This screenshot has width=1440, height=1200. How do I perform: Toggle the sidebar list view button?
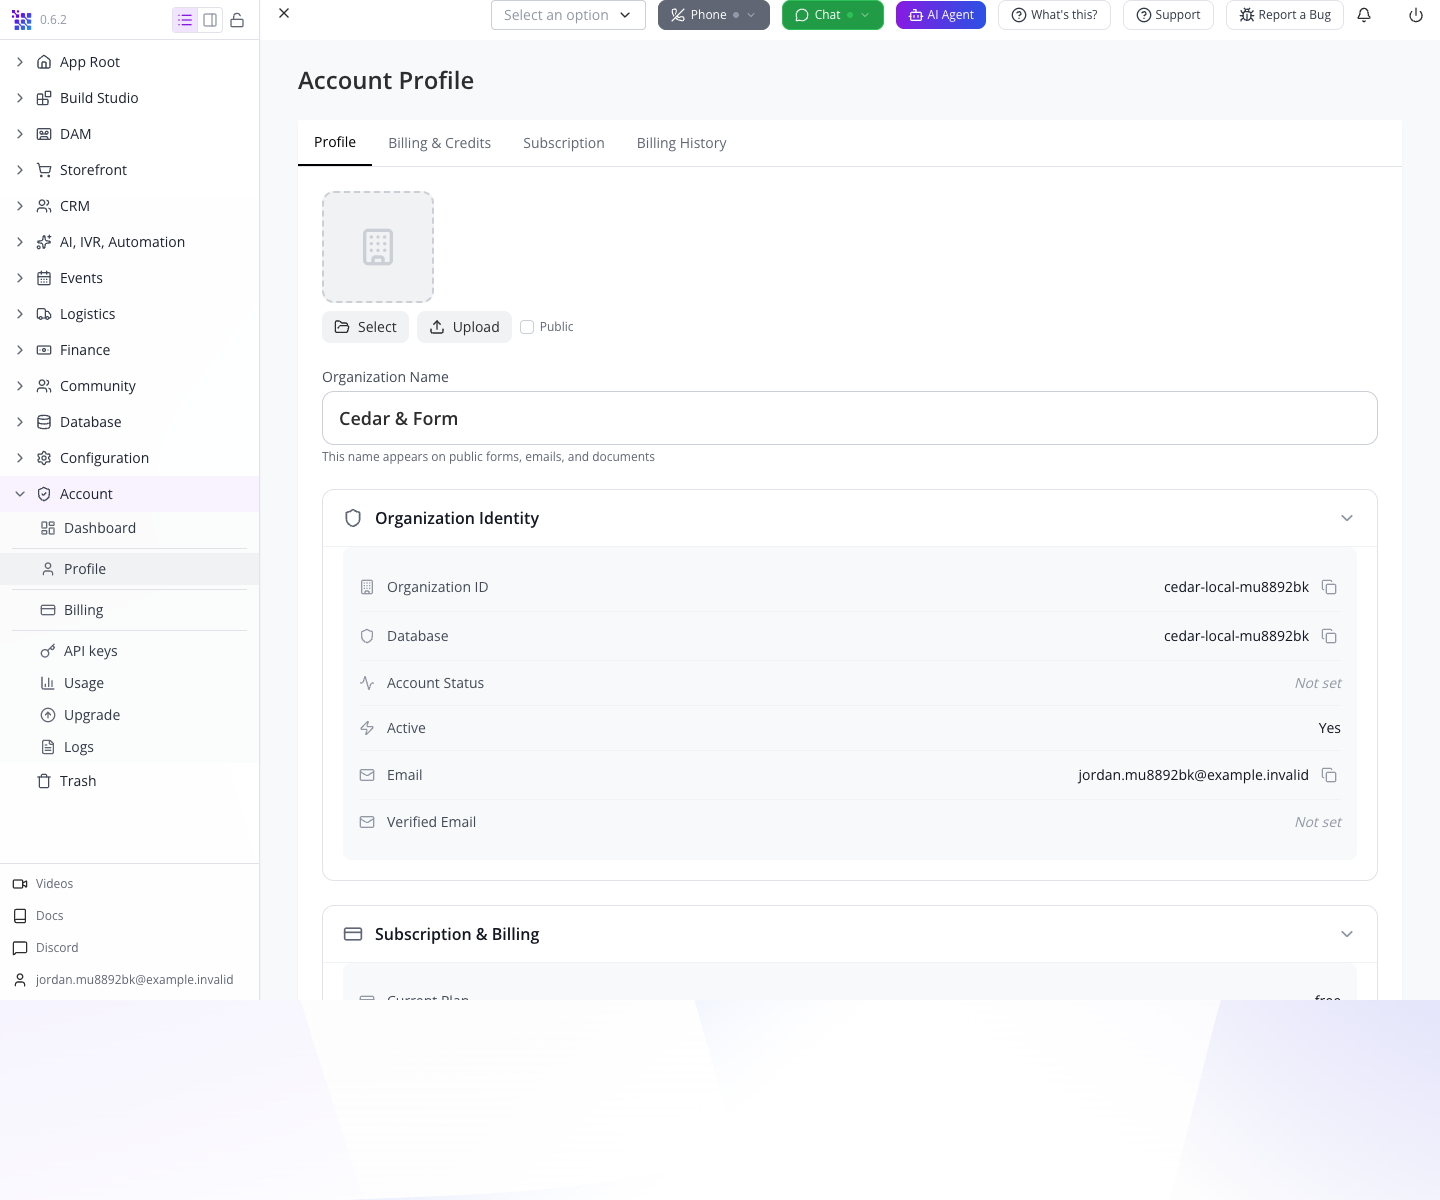tap(185, 20)
